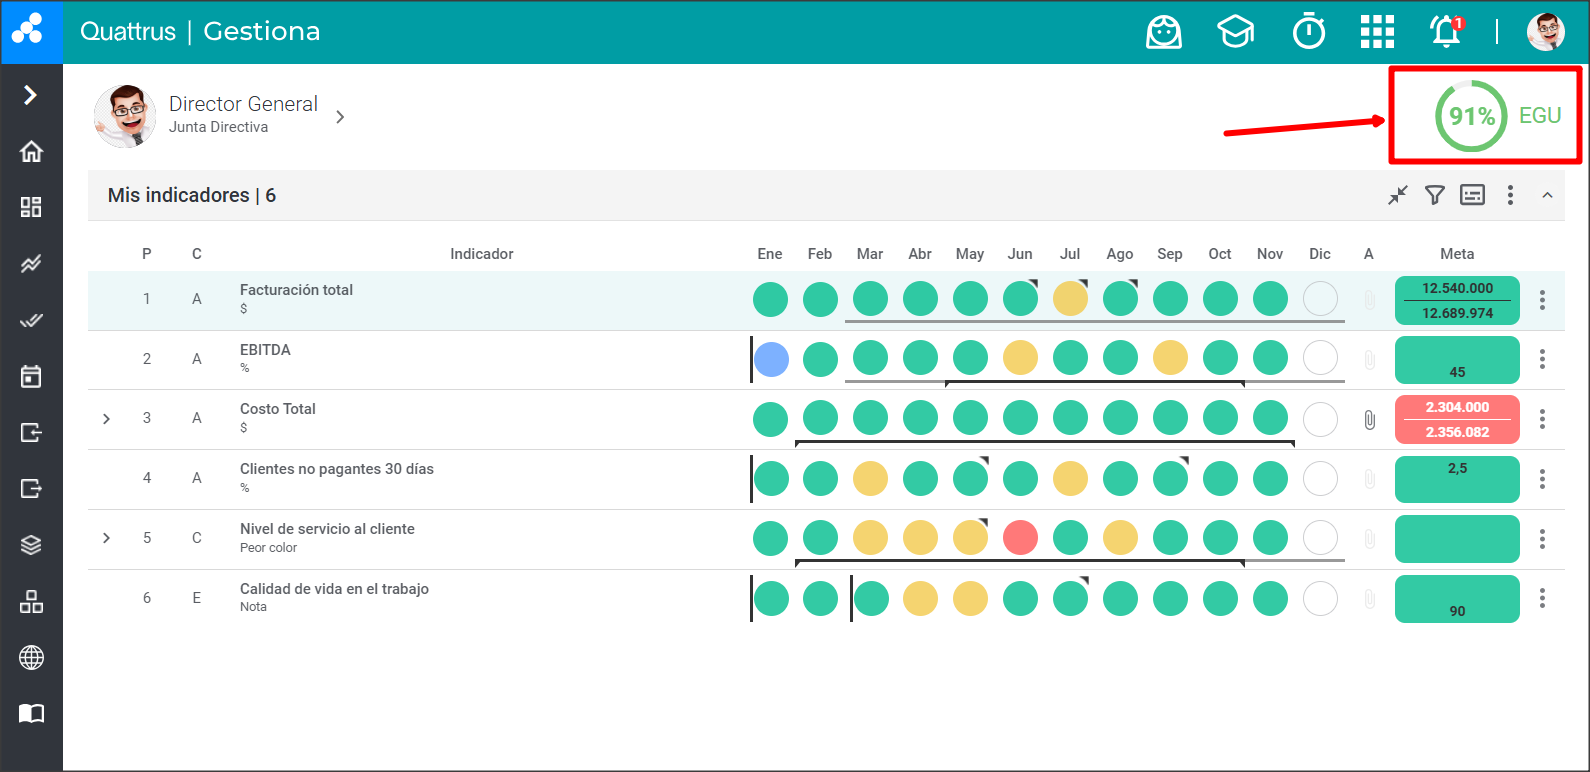
Task: Click the 91% EGU progress indicator
Action: click(1472, 116)
